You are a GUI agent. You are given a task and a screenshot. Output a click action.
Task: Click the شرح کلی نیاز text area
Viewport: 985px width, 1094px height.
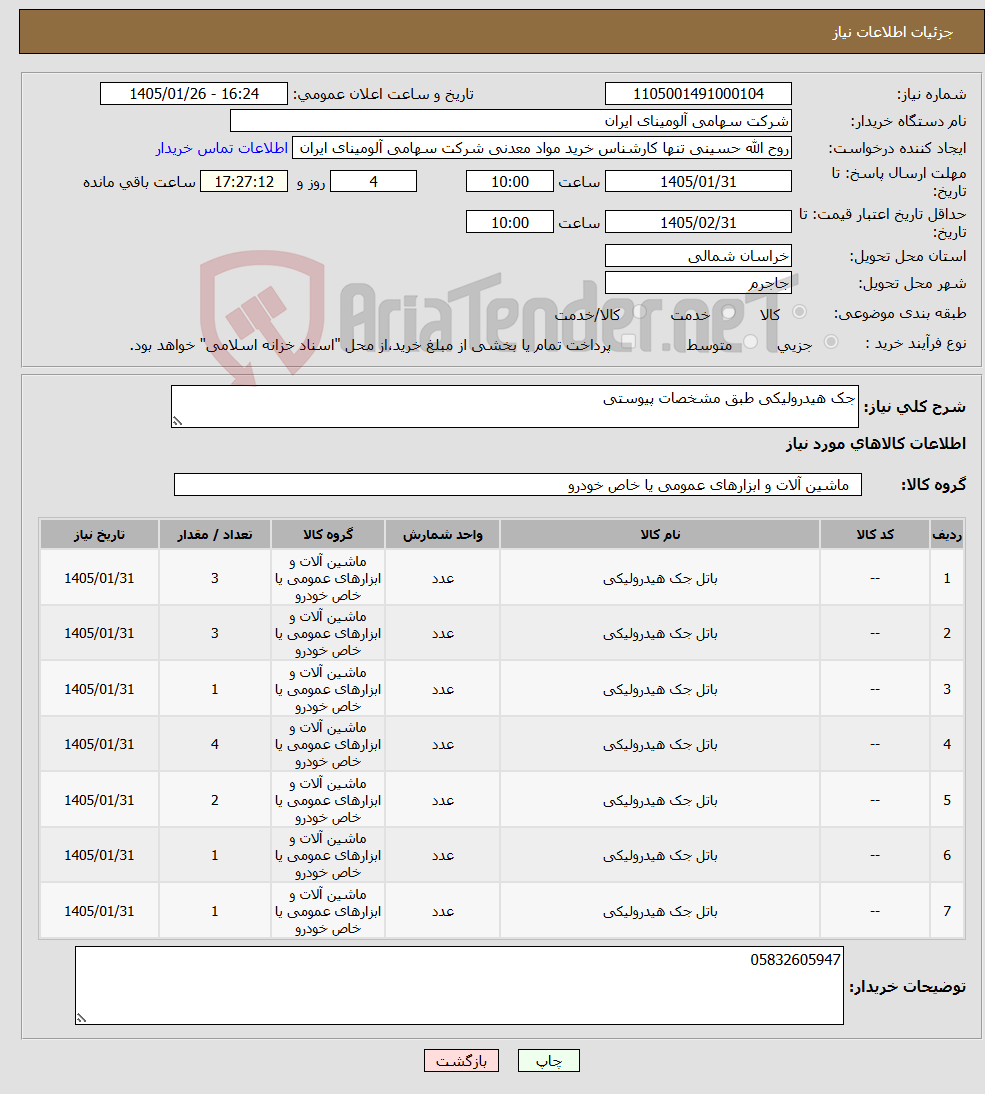click(515, 406)
